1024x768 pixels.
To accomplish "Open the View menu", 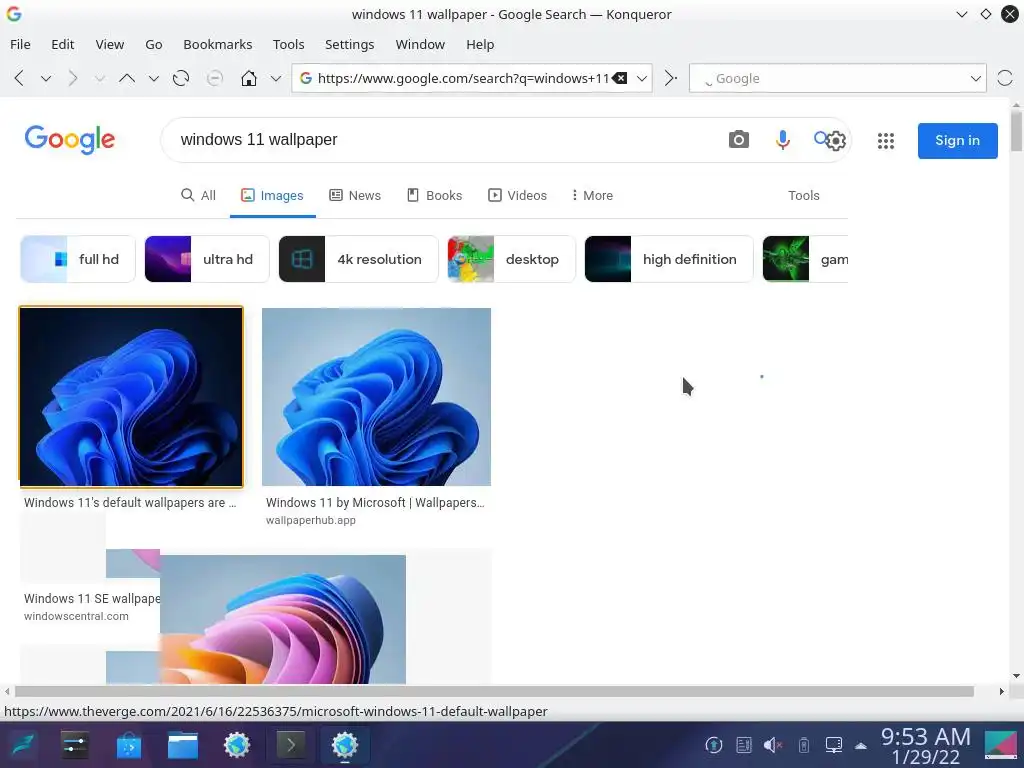I will pos(110,44).
